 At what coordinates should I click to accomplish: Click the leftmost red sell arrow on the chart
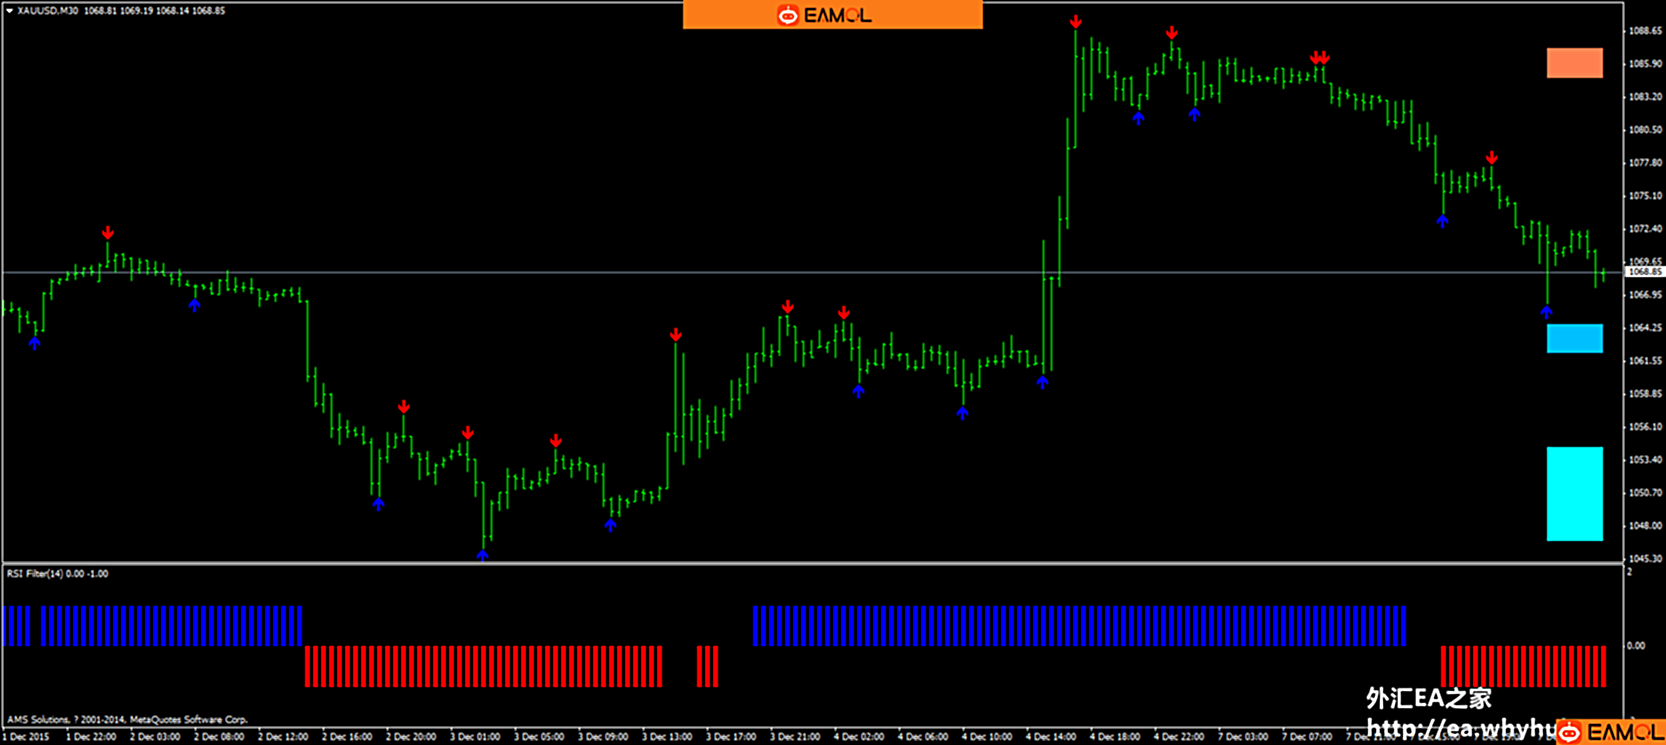(x=108, y=233)
